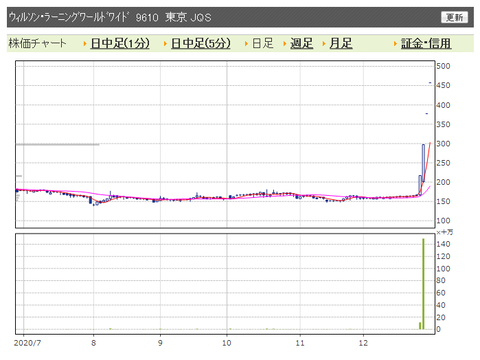Select the 日足 daily chart tab

coord(263,43)
